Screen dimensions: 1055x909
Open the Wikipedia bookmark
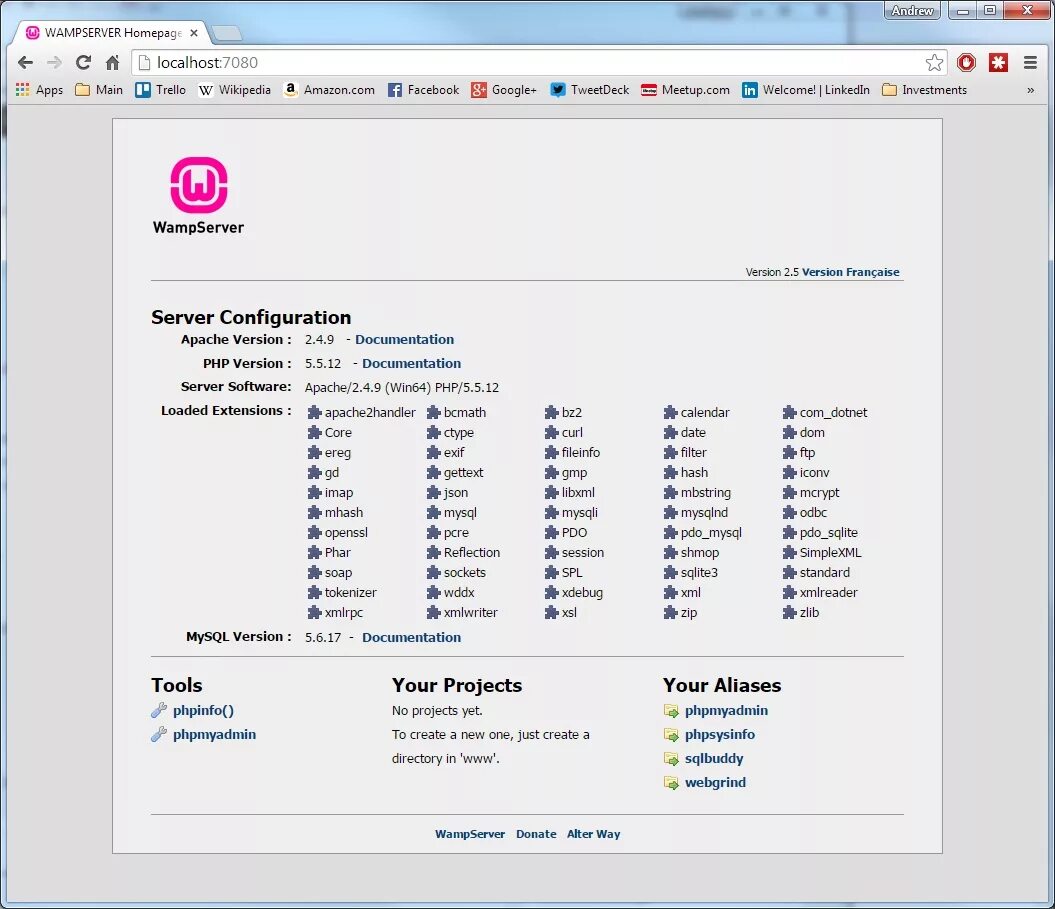coord(234,89)
